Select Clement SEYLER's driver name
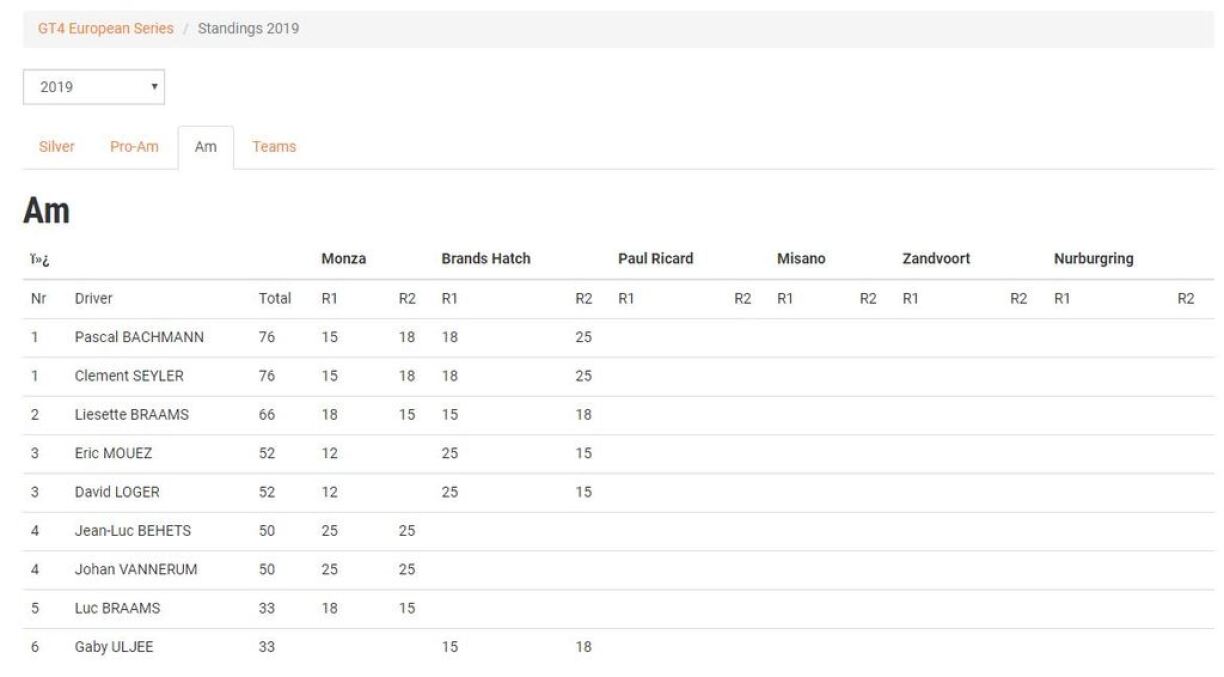This screenshot has height=677, width=1224. pyautogui.click(x=128, y=376)
